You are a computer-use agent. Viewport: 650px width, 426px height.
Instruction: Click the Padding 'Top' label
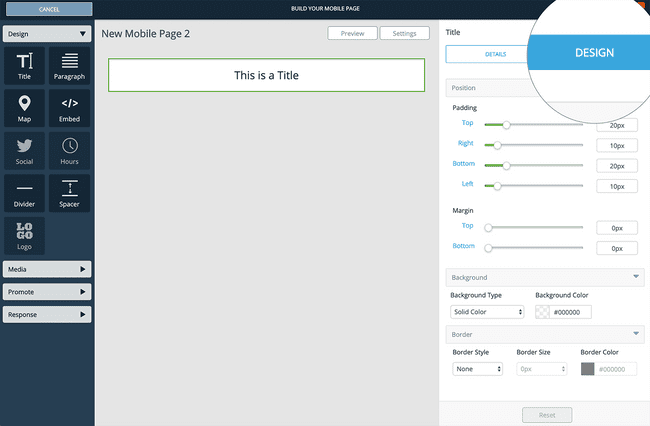pyautogui.click(x=467, y=122)
